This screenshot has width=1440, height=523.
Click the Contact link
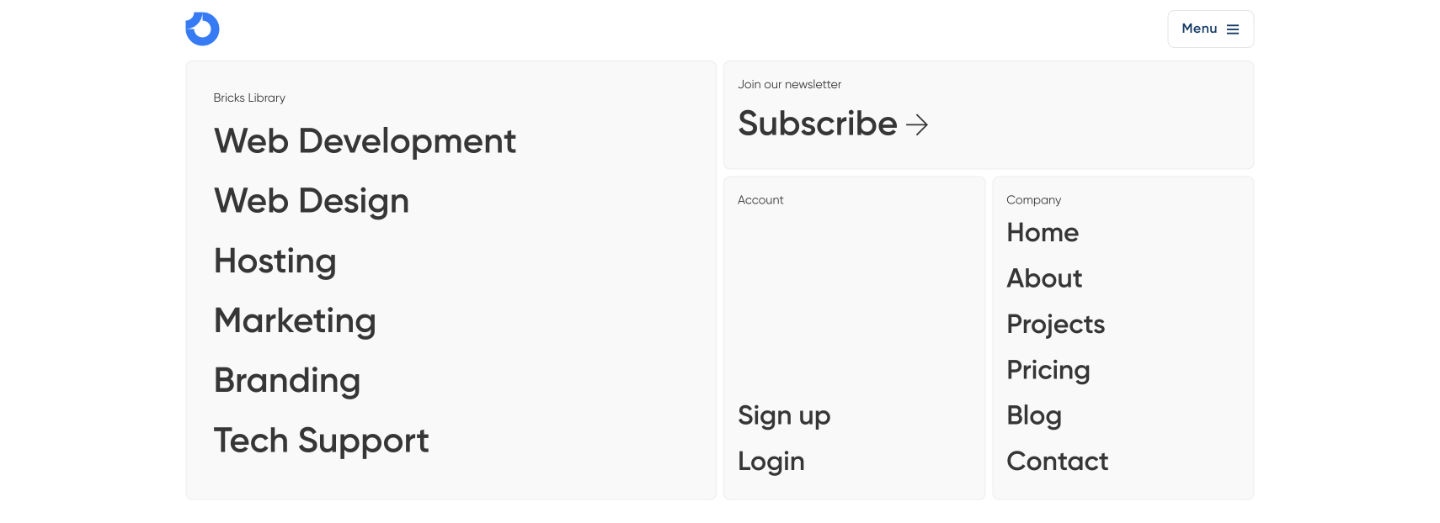pyautogui.click(x=1057, y=462)
